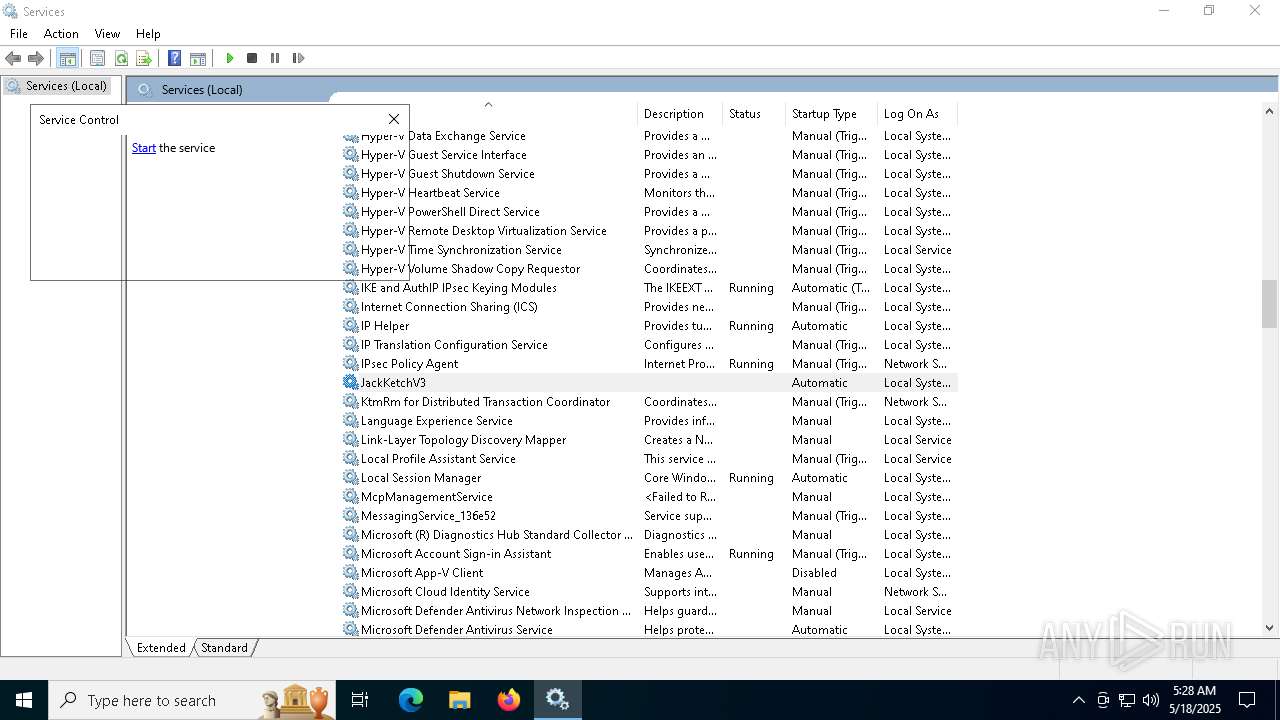Select Services (Local) in the left tree
The width and height of the screenshot is (1280, 720).
pyautogui.click(x=66, y=86)
